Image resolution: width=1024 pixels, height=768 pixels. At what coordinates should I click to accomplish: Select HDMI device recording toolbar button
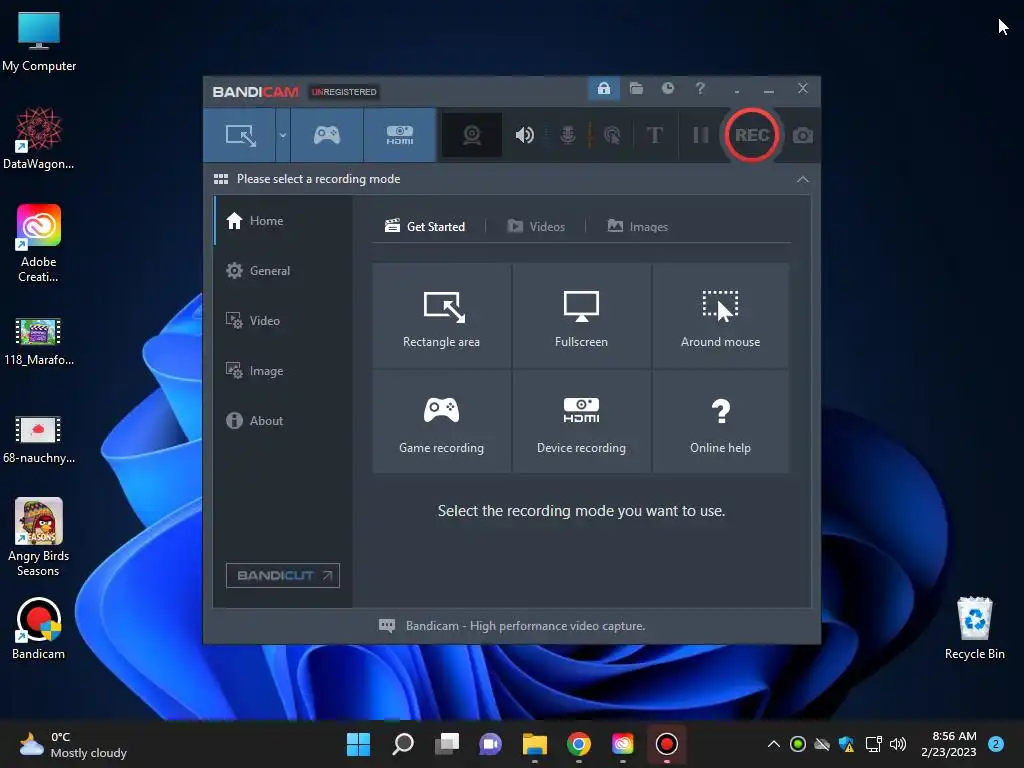[400, 135]
